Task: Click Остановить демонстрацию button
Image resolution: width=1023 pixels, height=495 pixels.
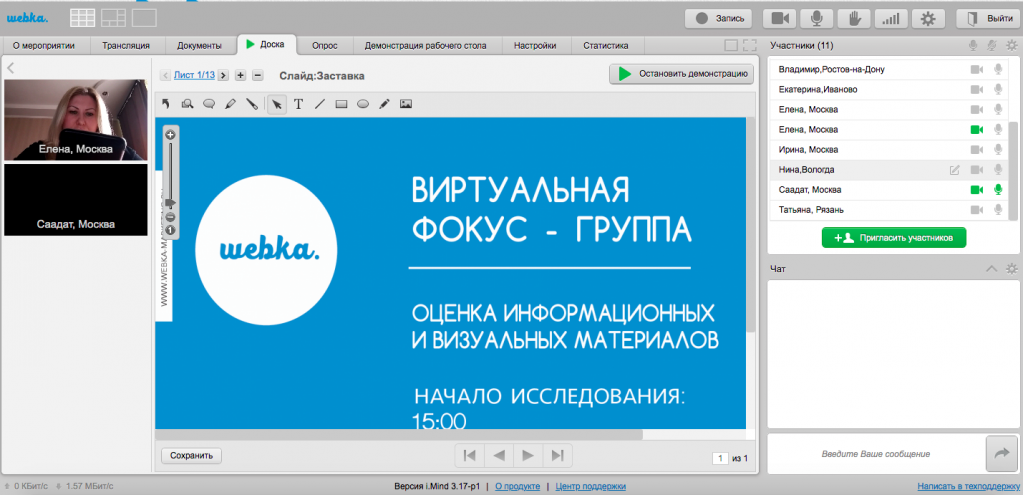Action: (x=681, y=74)
